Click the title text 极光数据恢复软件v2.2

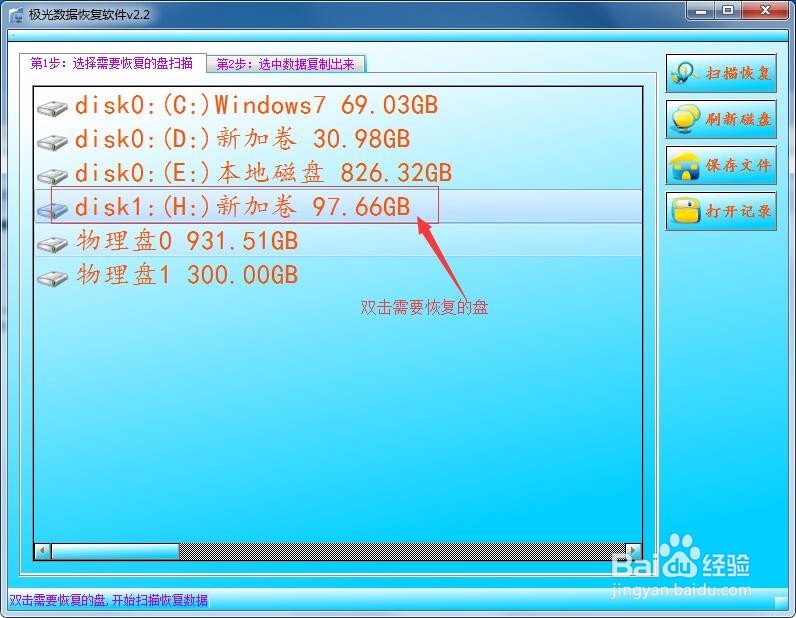(x=89, y=15)
